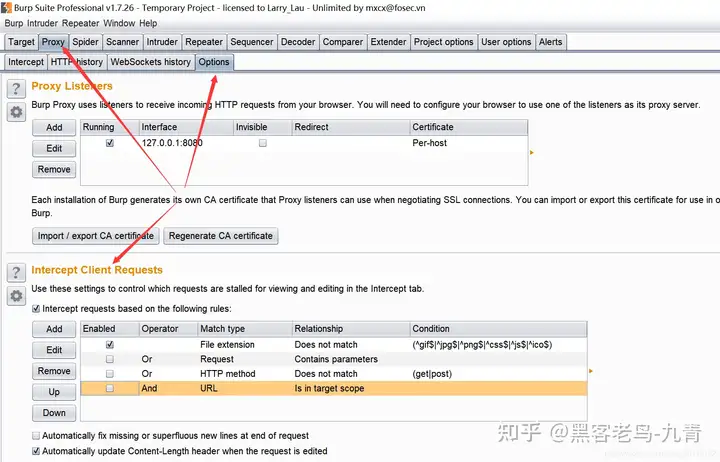
Task: Open the Repeater menu in menu bar
Action: point(80,23)
